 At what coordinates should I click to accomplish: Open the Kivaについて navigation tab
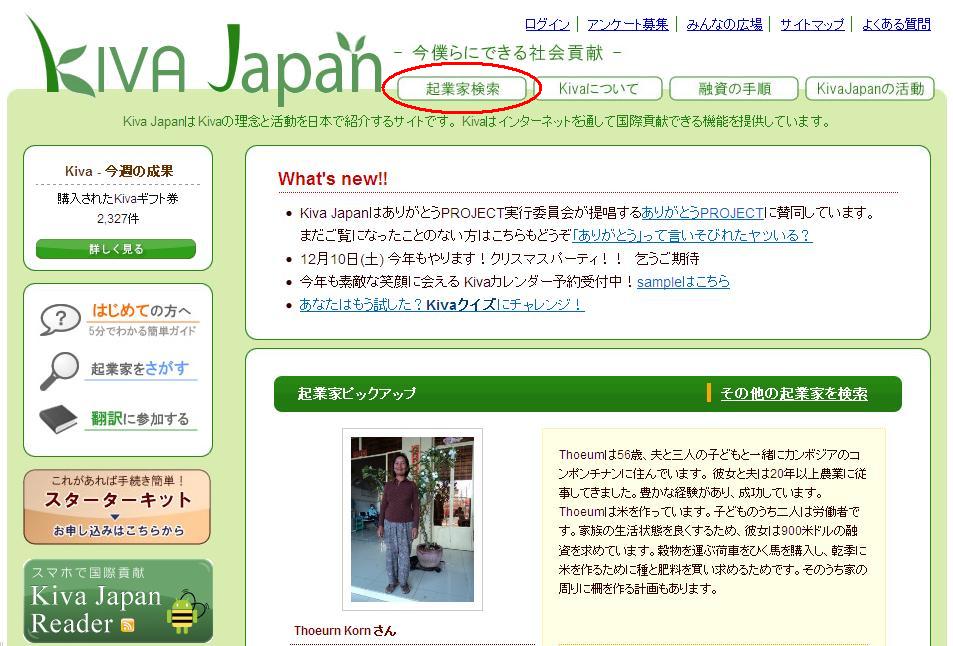[x=599, y=89]
